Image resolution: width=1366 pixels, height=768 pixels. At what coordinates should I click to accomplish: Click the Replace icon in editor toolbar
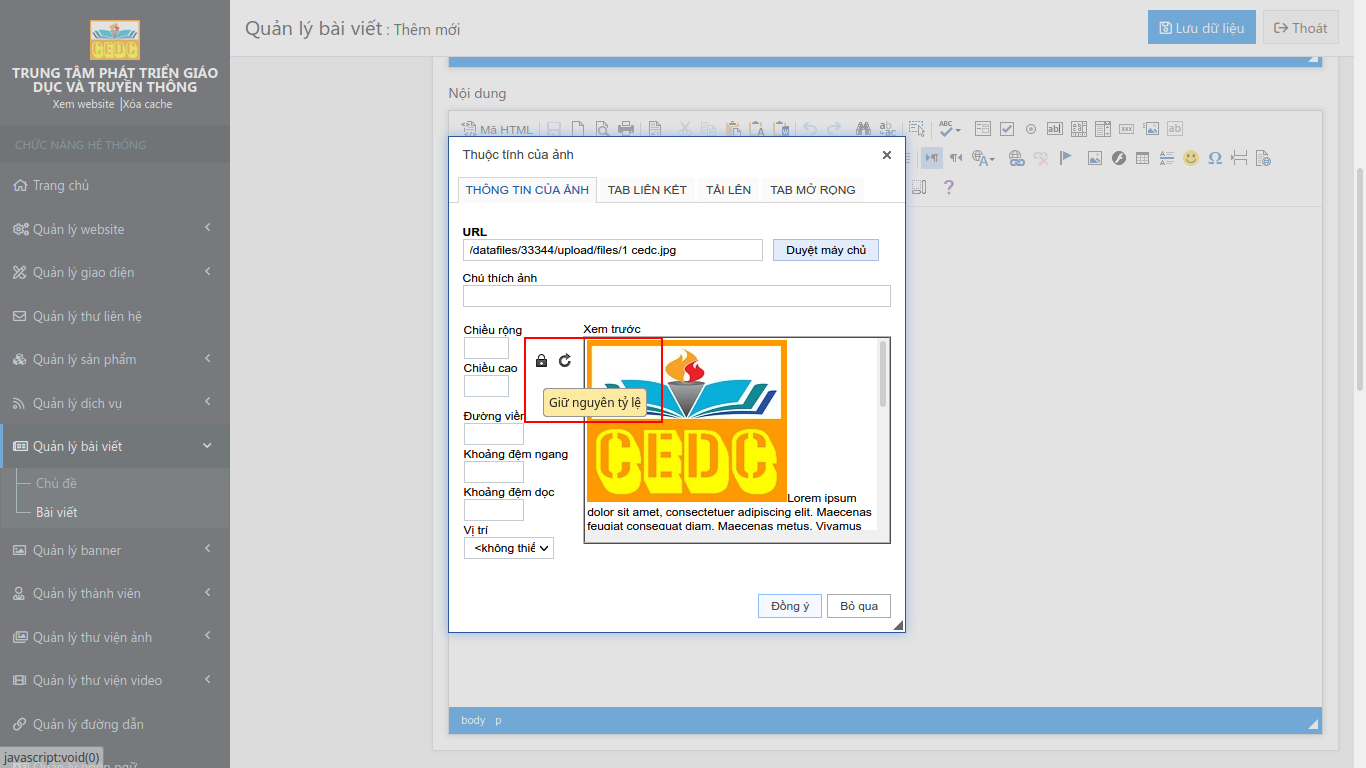887,129
